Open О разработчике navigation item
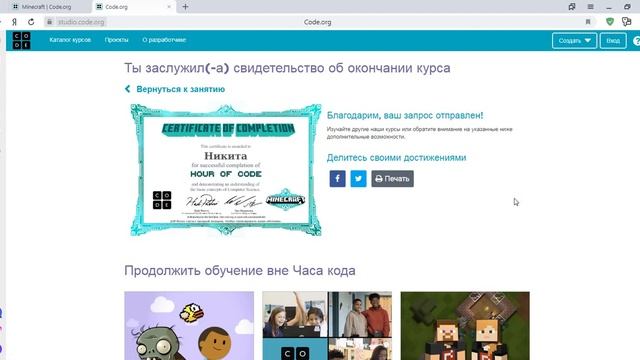 164,40
